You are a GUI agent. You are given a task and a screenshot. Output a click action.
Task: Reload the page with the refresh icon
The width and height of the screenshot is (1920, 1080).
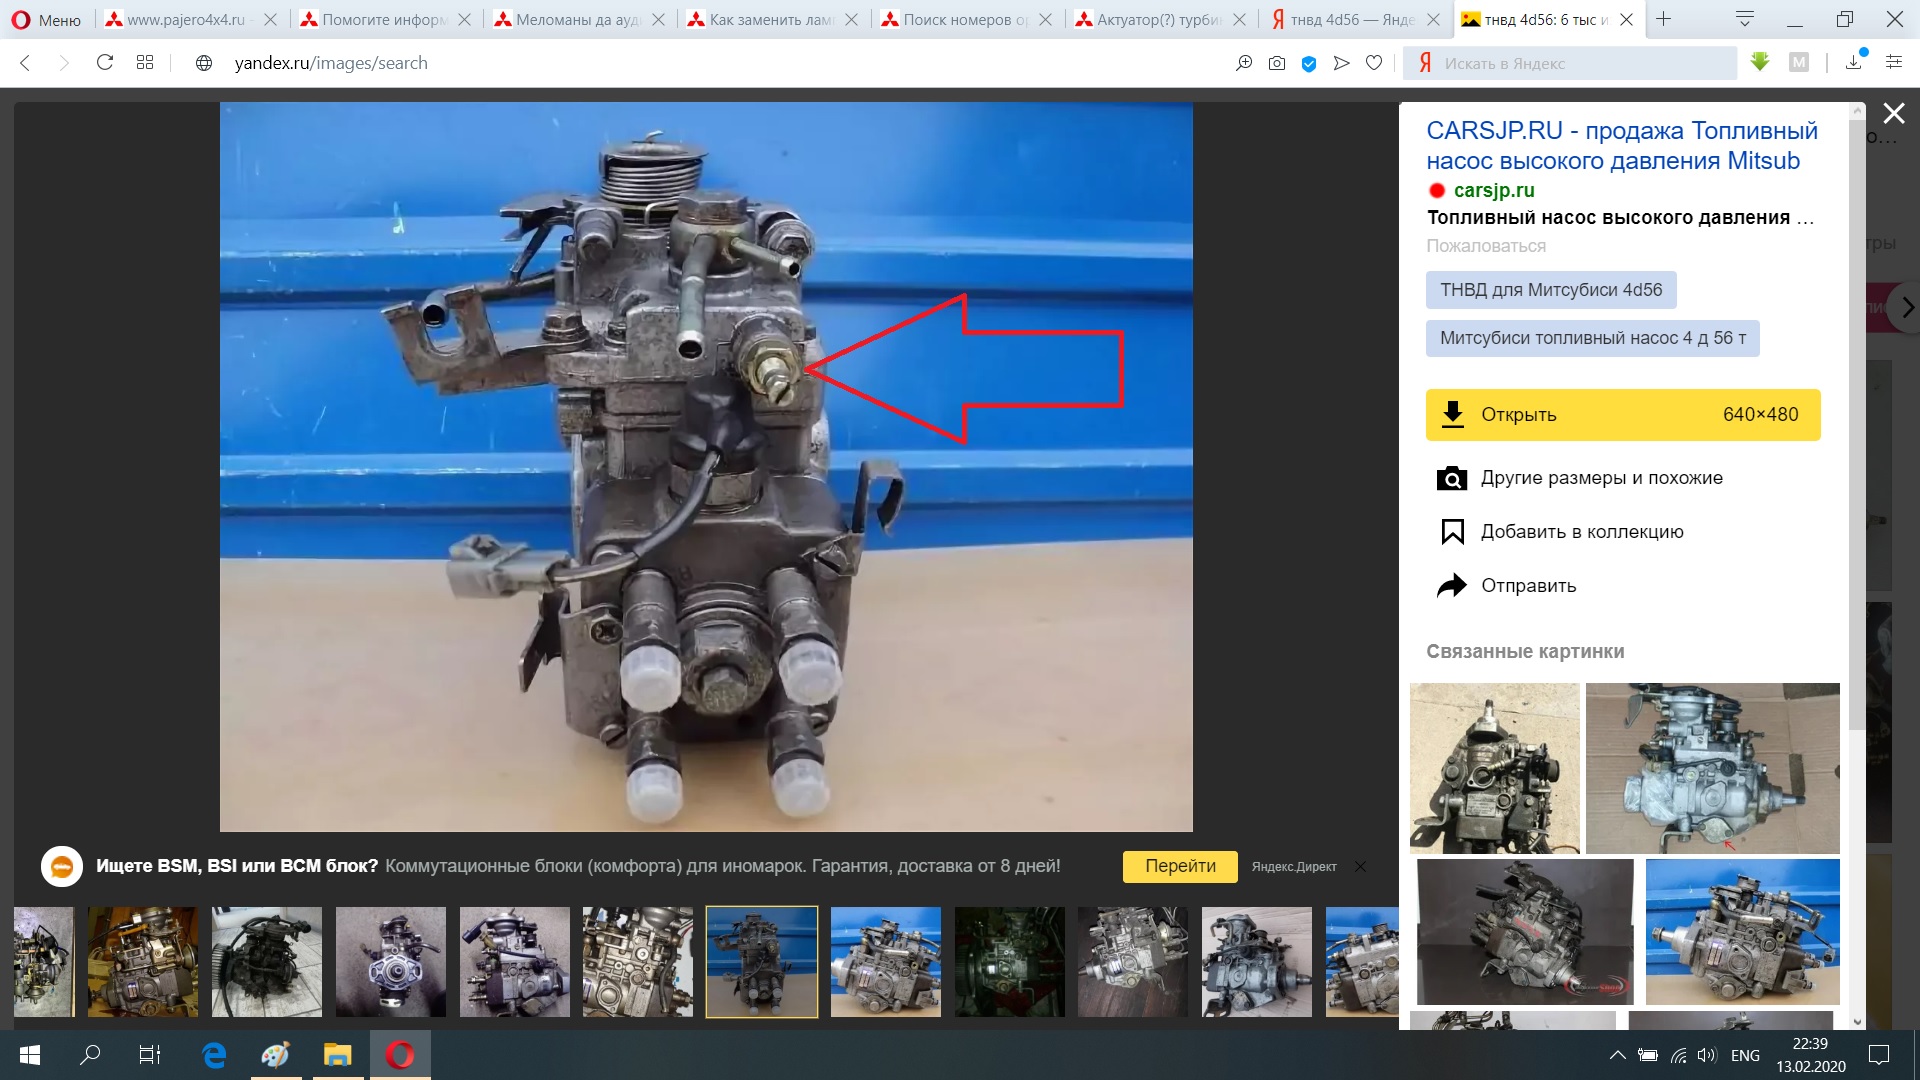click(x=104, y=63)
